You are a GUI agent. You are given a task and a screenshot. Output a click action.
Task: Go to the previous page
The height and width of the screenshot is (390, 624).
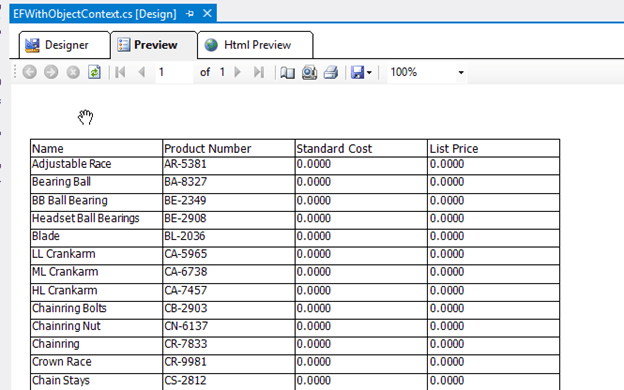pos(141,72)
